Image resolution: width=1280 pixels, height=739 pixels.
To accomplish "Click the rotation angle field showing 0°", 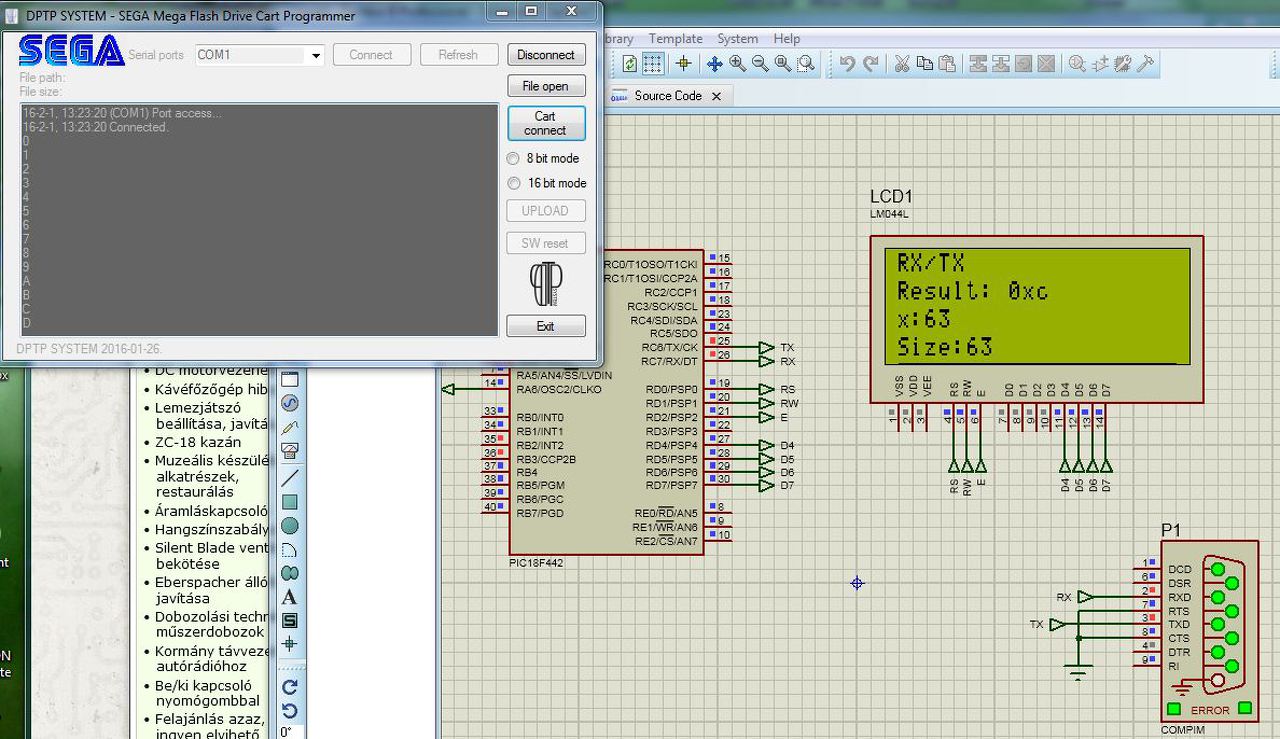I will pyautogui.click(x=287, y=732).
